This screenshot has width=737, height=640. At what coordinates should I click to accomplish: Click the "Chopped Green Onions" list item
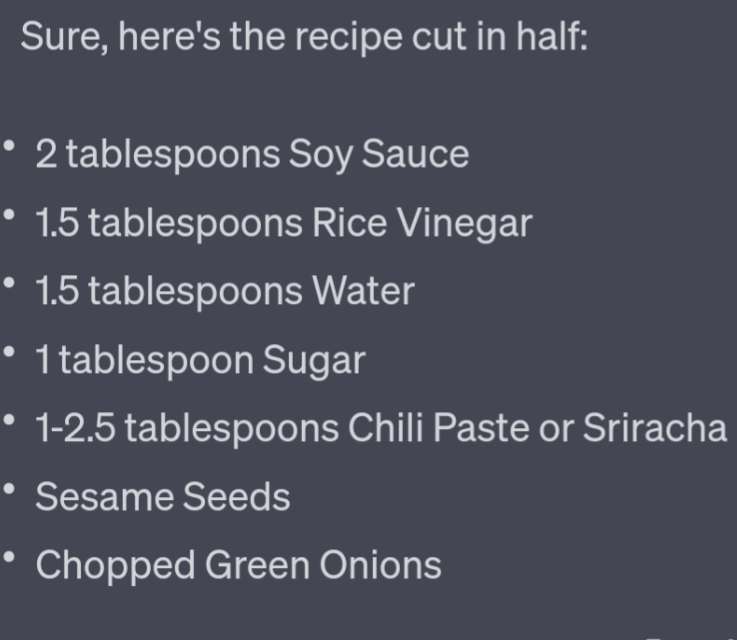point(238,565)
